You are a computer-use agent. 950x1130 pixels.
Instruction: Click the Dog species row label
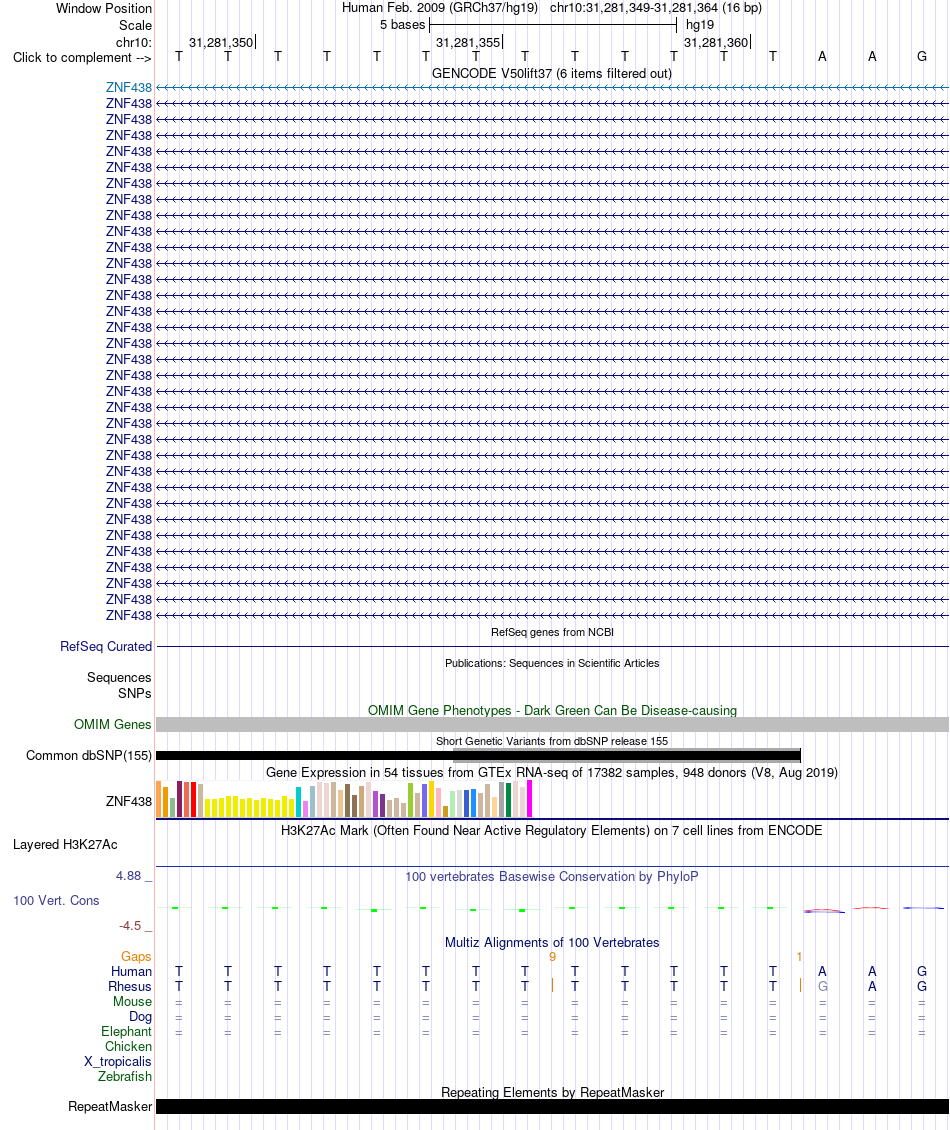tap(140, 1017)
